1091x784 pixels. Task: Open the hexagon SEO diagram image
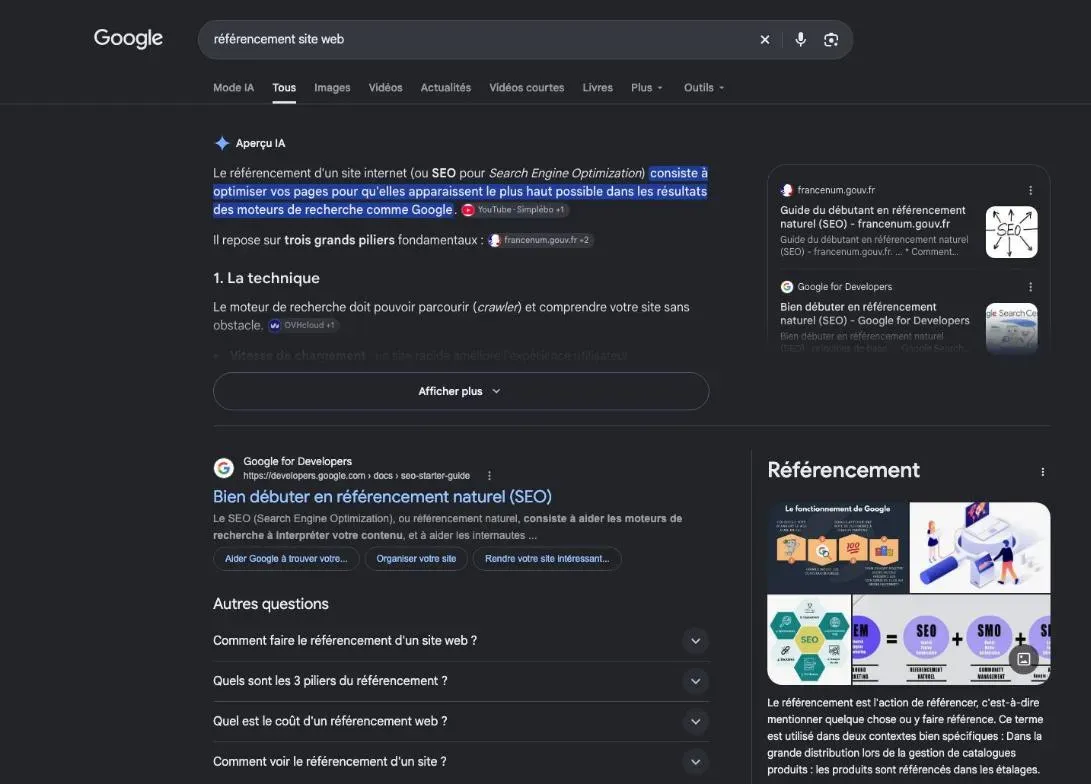click(809, 640)
